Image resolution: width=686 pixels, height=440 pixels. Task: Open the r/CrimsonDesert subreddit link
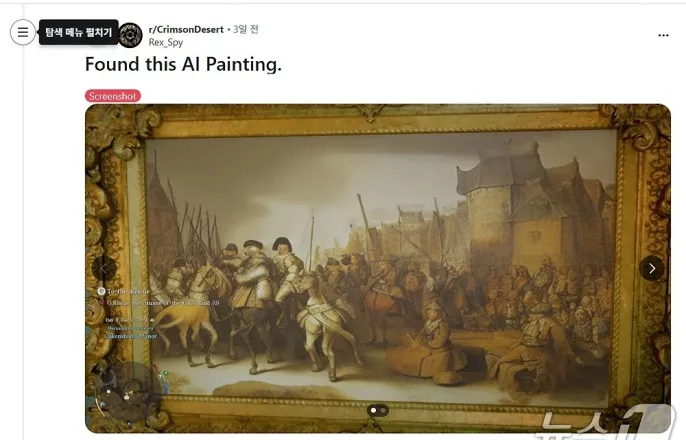(x=186, y=29)
